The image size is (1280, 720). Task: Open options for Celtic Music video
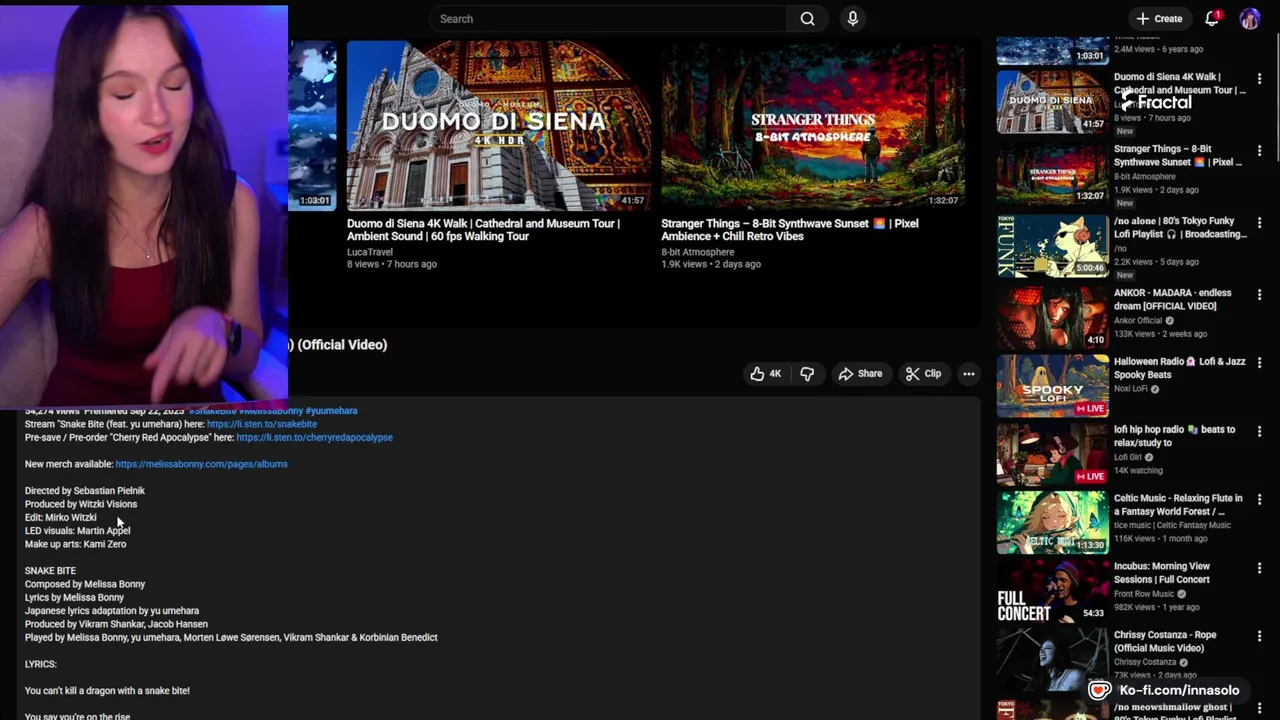[1259, 500]
